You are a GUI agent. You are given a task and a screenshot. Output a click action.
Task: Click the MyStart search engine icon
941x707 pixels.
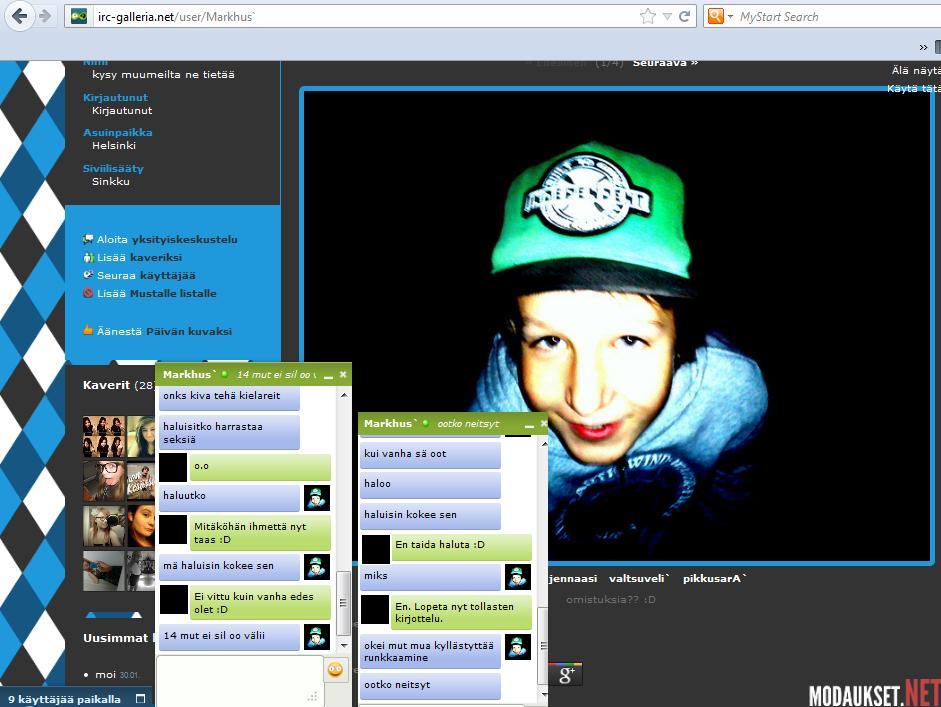pos(715,16)
